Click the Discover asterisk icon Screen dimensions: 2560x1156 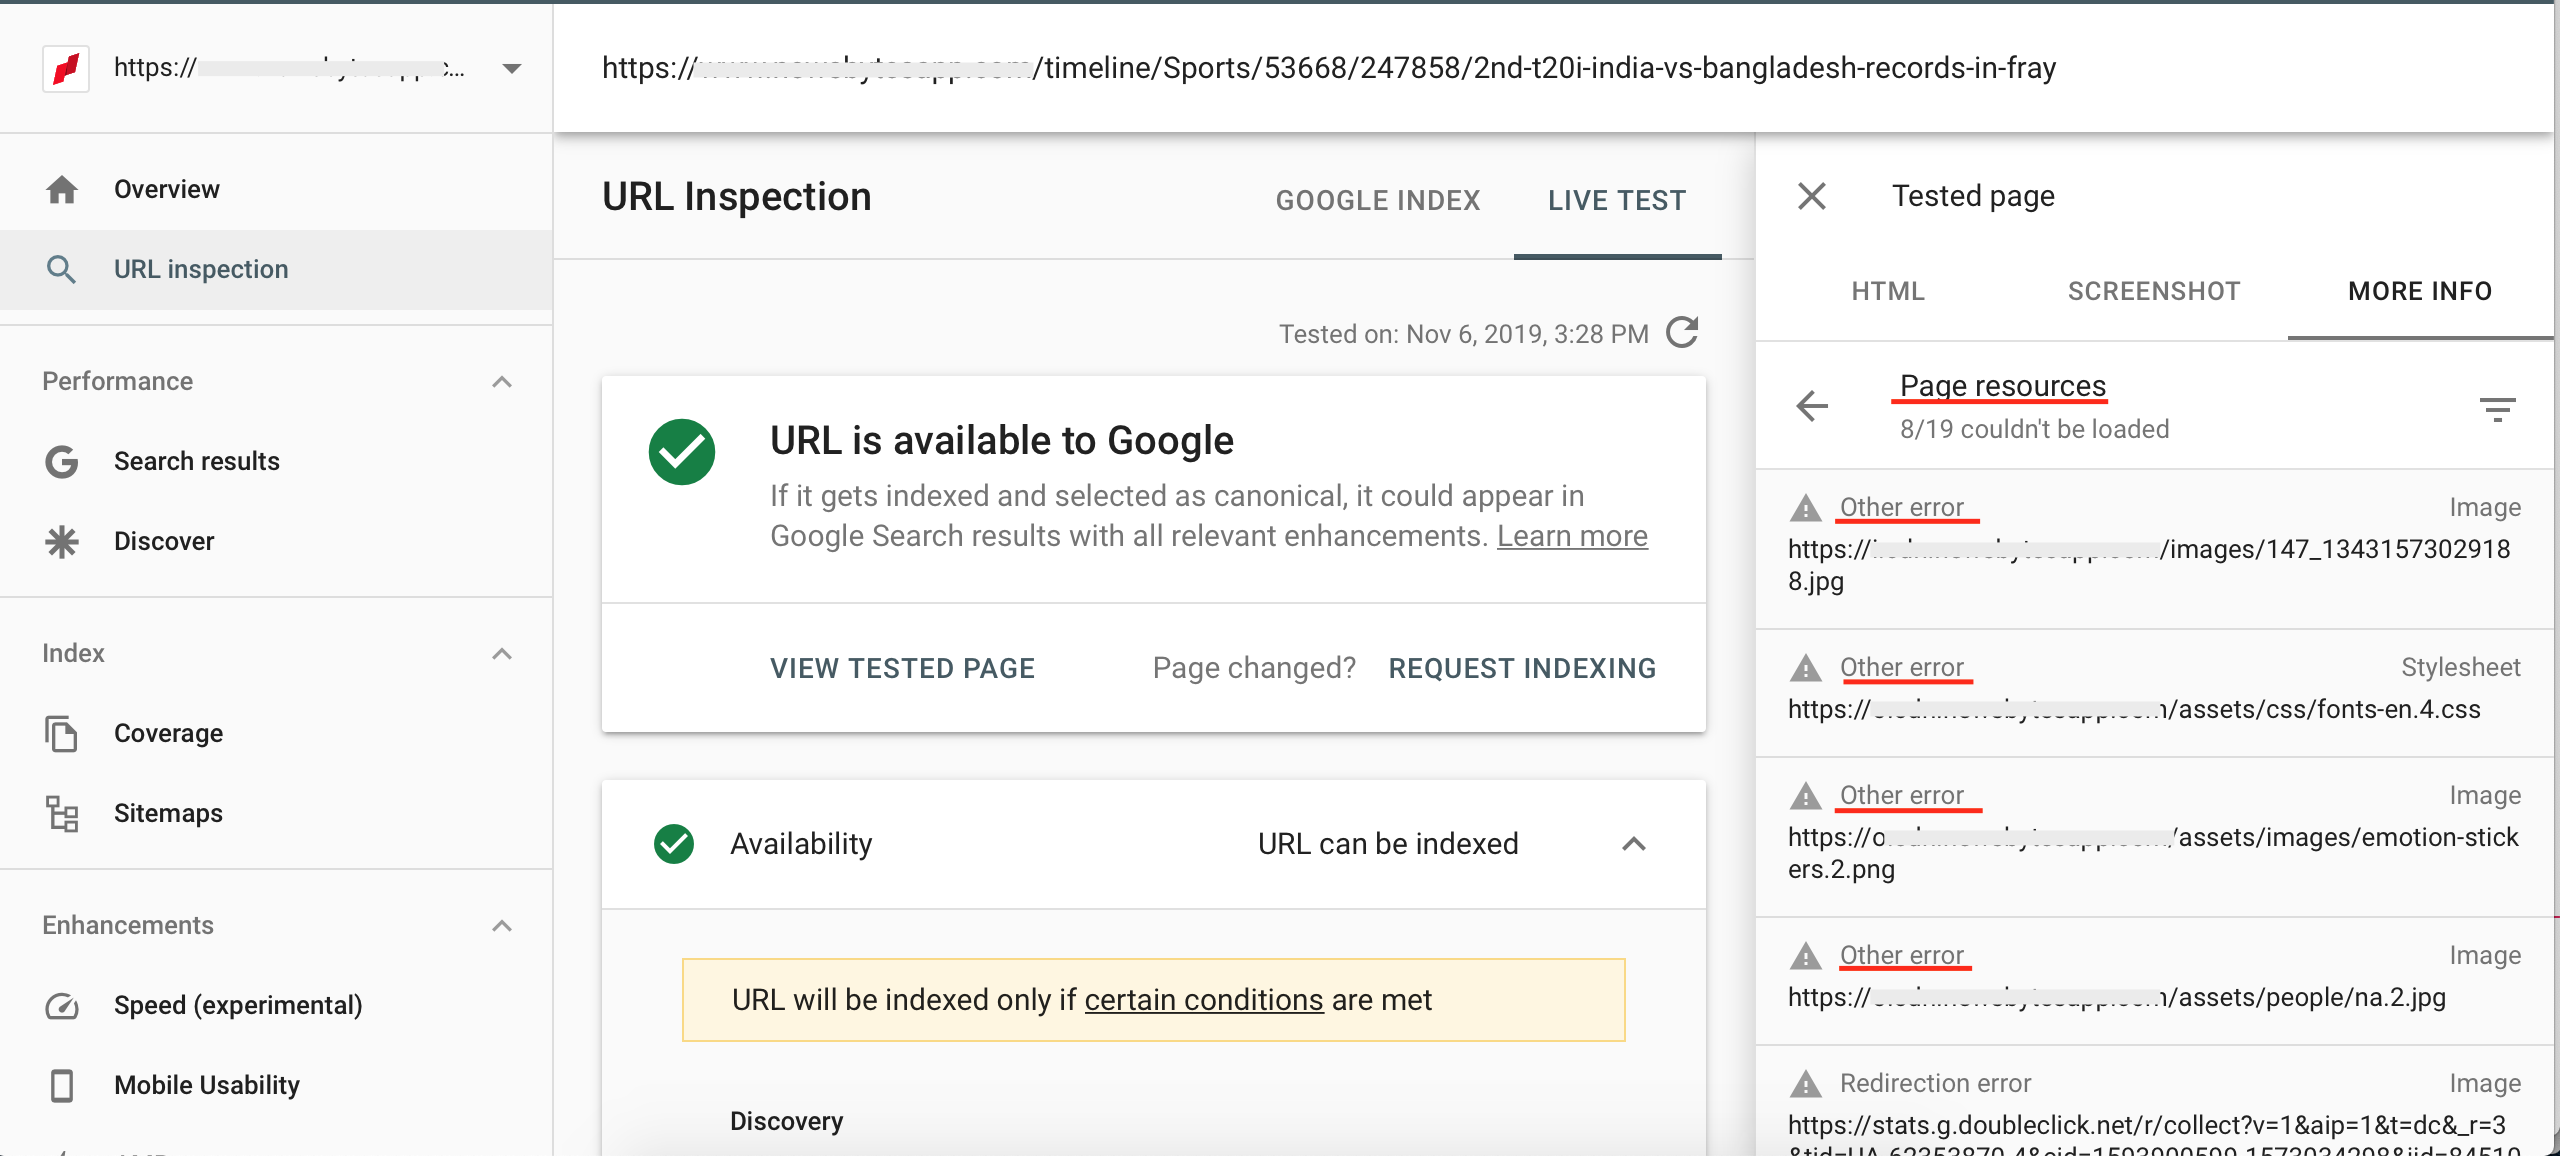pos(62,541)
